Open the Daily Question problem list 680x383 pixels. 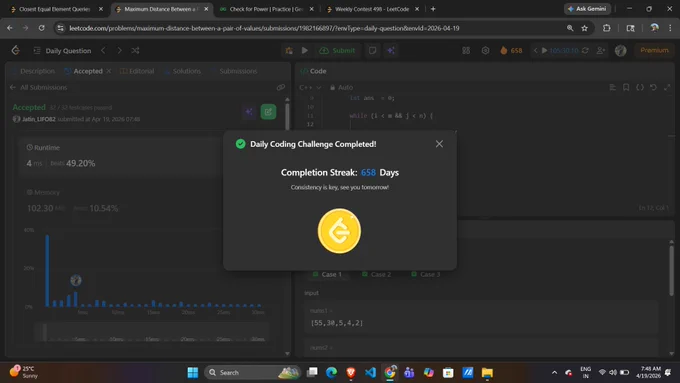pos(62,51)
